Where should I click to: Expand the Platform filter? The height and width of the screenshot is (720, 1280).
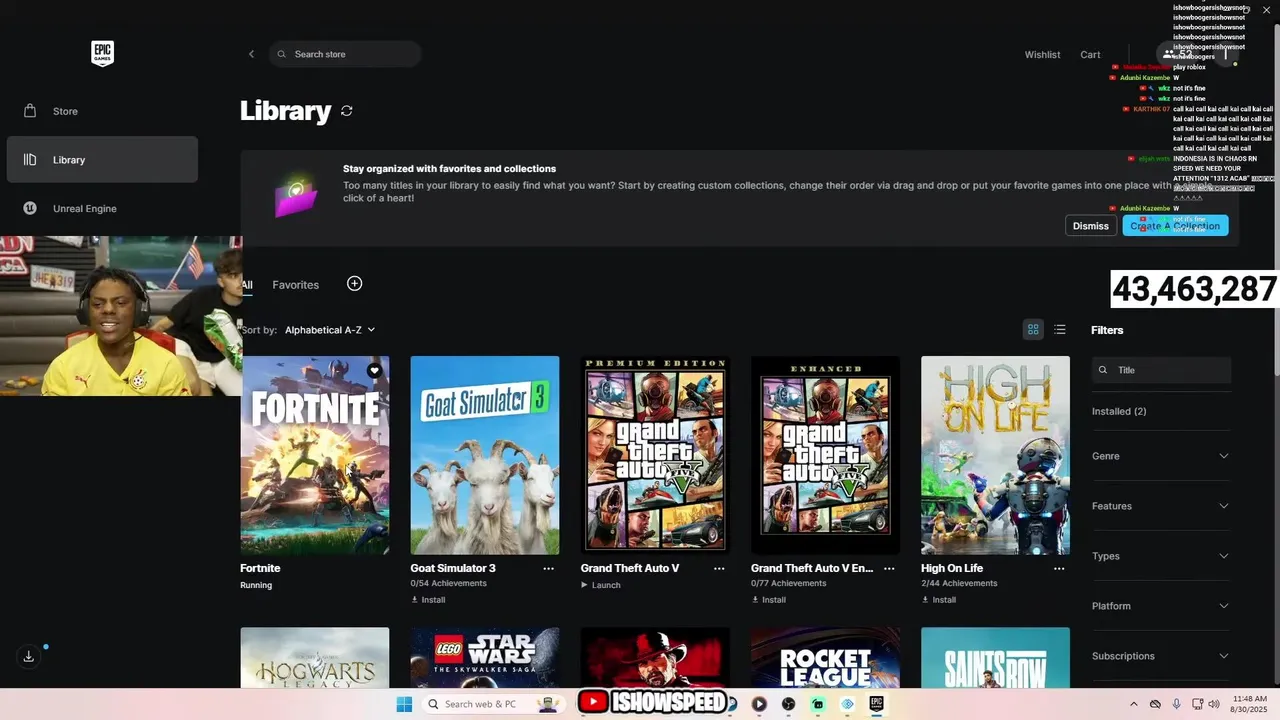coord(1161,606)
